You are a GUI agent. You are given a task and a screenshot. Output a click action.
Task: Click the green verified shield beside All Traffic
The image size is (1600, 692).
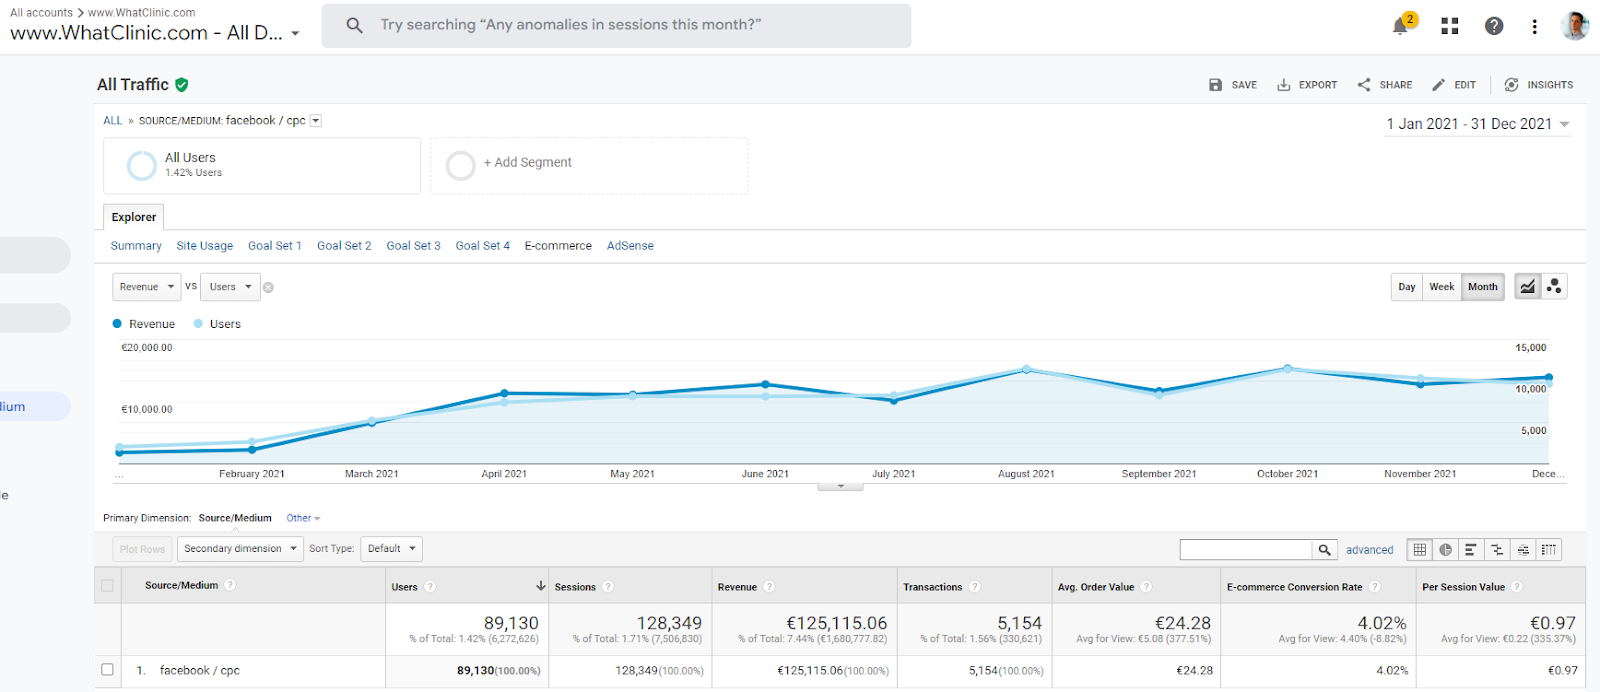click(x=182, y=85)
